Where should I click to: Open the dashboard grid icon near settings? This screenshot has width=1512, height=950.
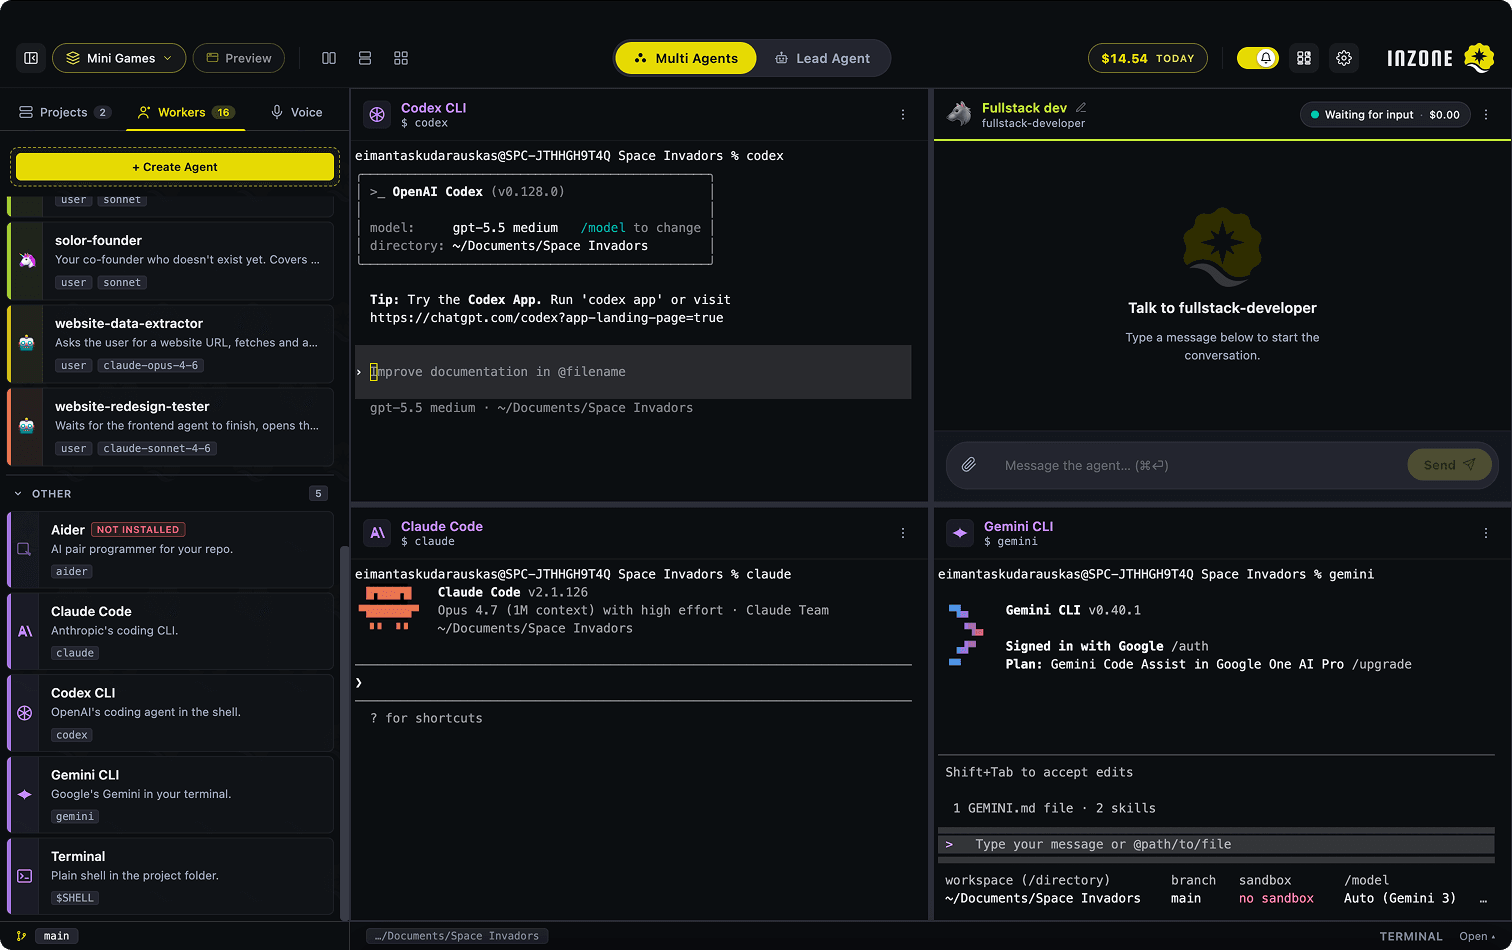pyautogui.click(x=1304, y=58)
